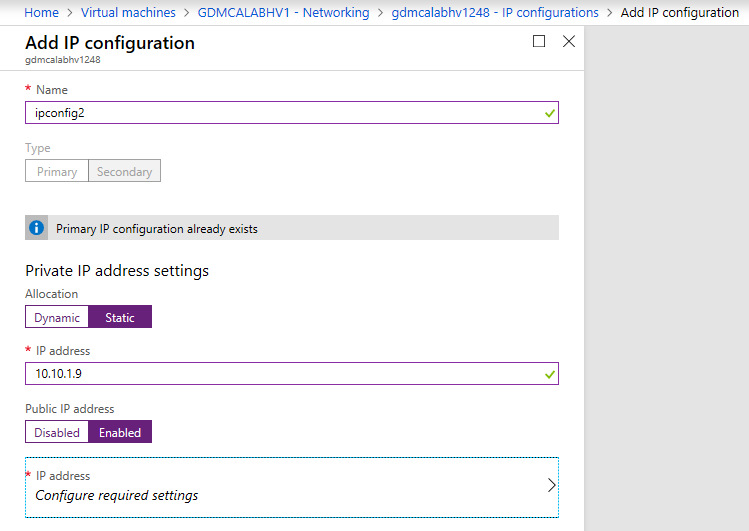Select the Primary type option

click(x=57, y=171)
